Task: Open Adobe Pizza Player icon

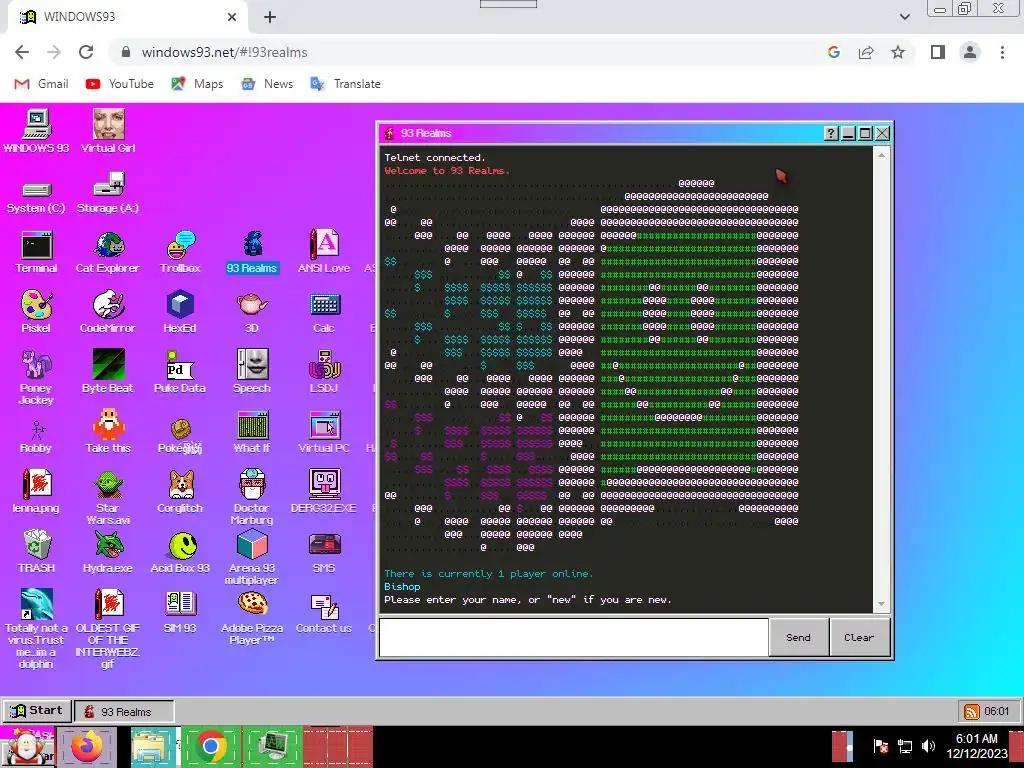Action: coord(252,618)
